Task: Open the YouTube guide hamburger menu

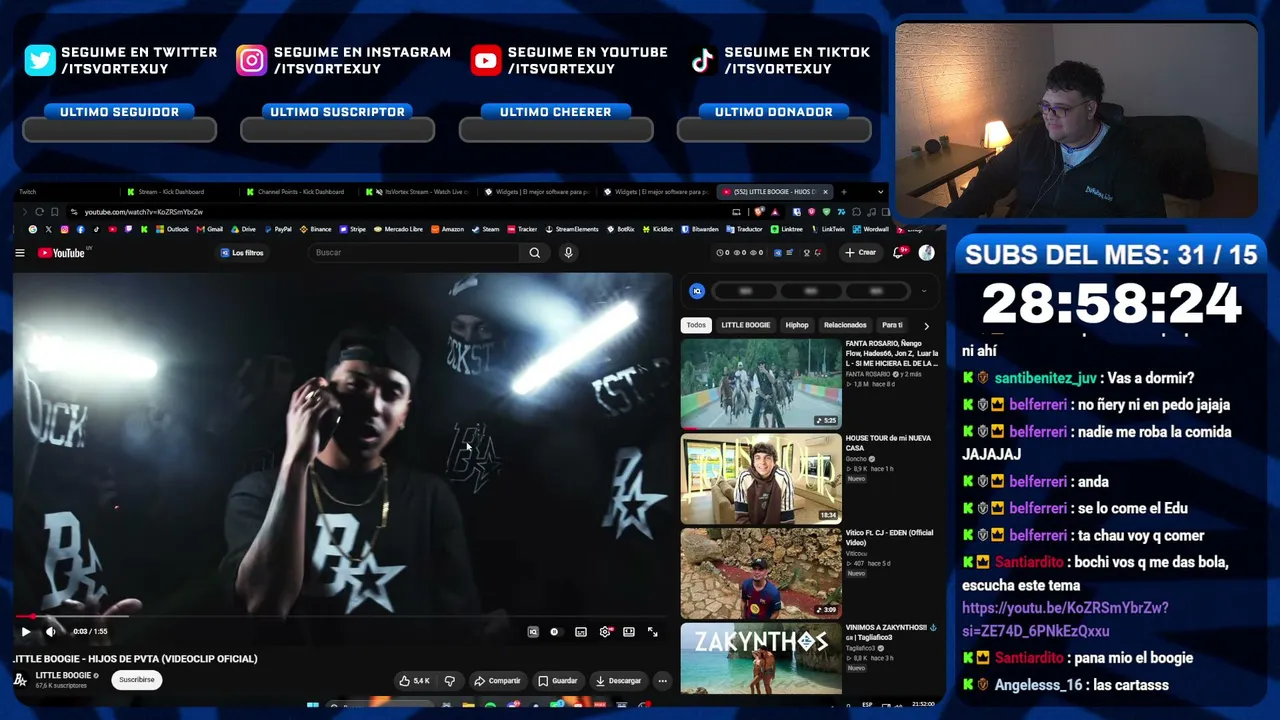Action: 20,253
